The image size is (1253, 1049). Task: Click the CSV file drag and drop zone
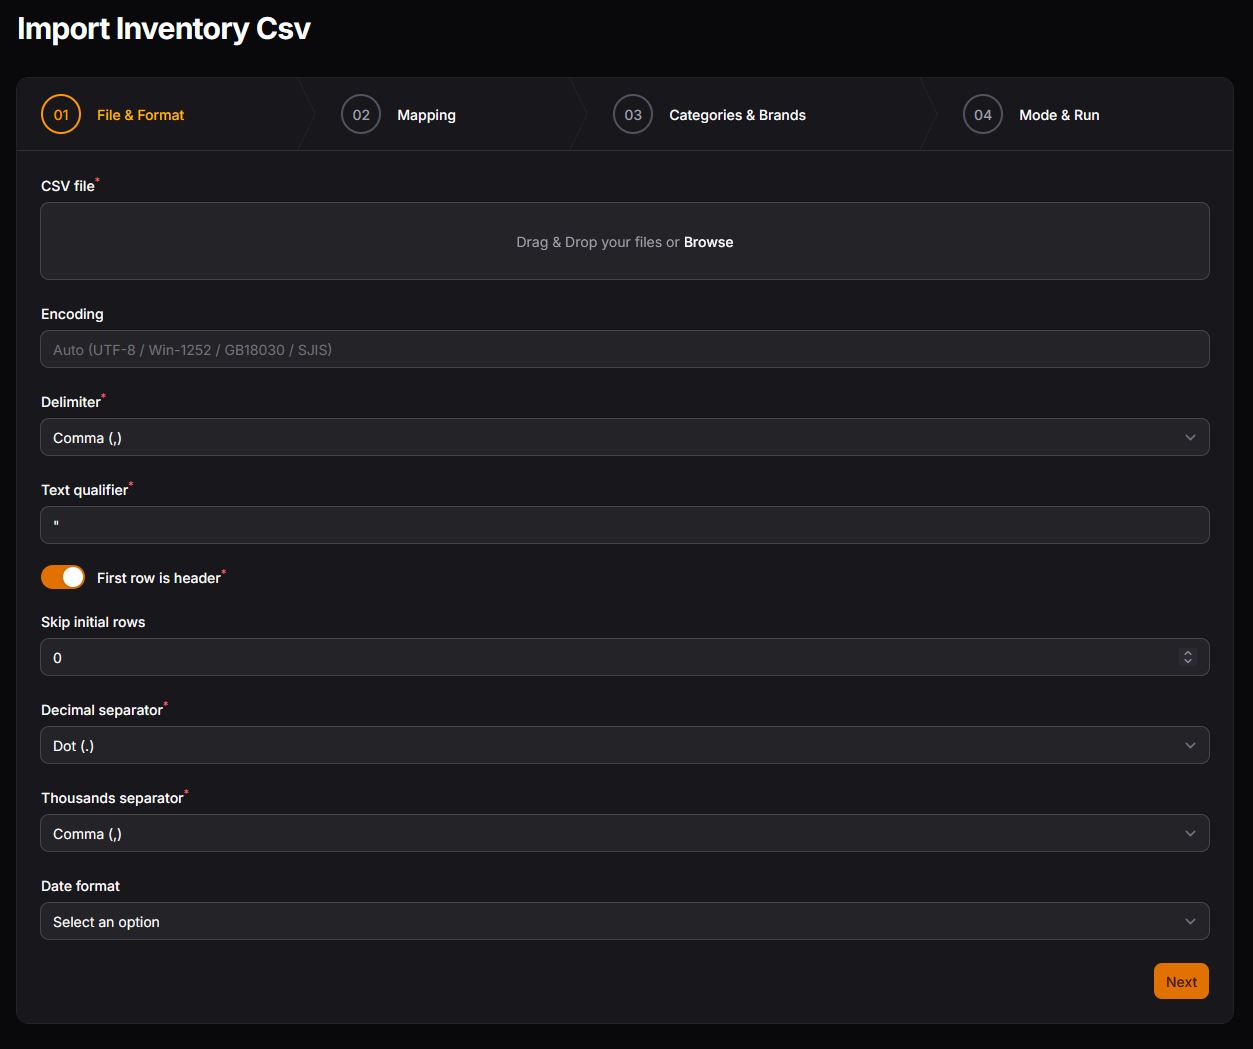pyautogui.click(x=400, y=242)
